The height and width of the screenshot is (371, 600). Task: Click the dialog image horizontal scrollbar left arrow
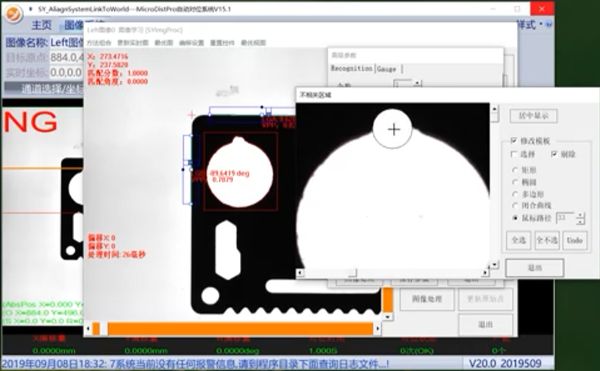pos(300,273)
